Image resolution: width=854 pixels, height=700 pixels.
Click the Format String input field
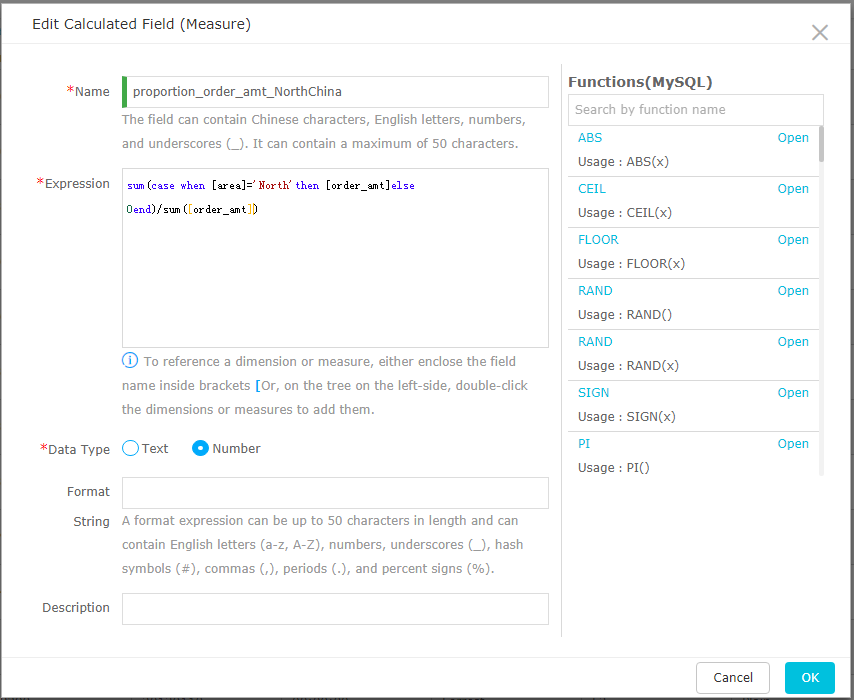point(335,493)
